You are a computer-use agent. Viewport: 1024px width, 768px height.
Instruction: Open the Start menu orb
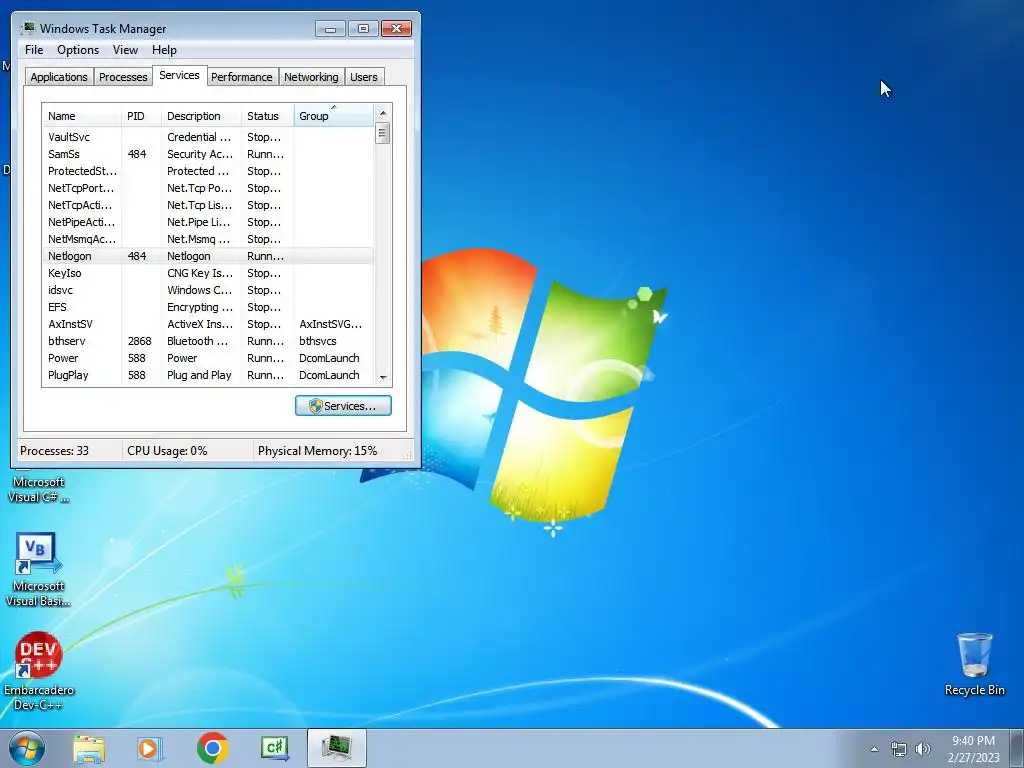[27, 748]
